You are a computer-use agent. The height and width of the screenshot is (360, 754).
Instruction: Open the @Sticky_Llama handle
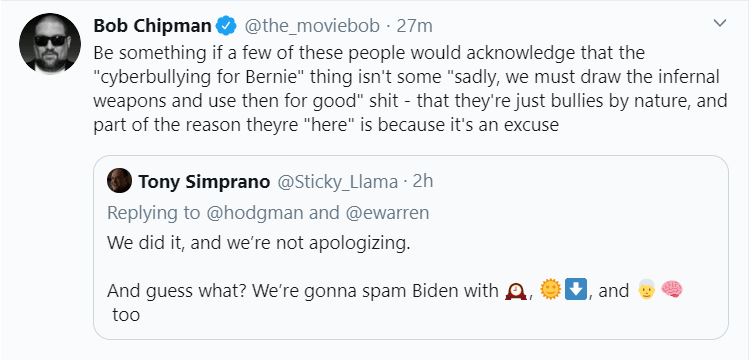(338, 182)
